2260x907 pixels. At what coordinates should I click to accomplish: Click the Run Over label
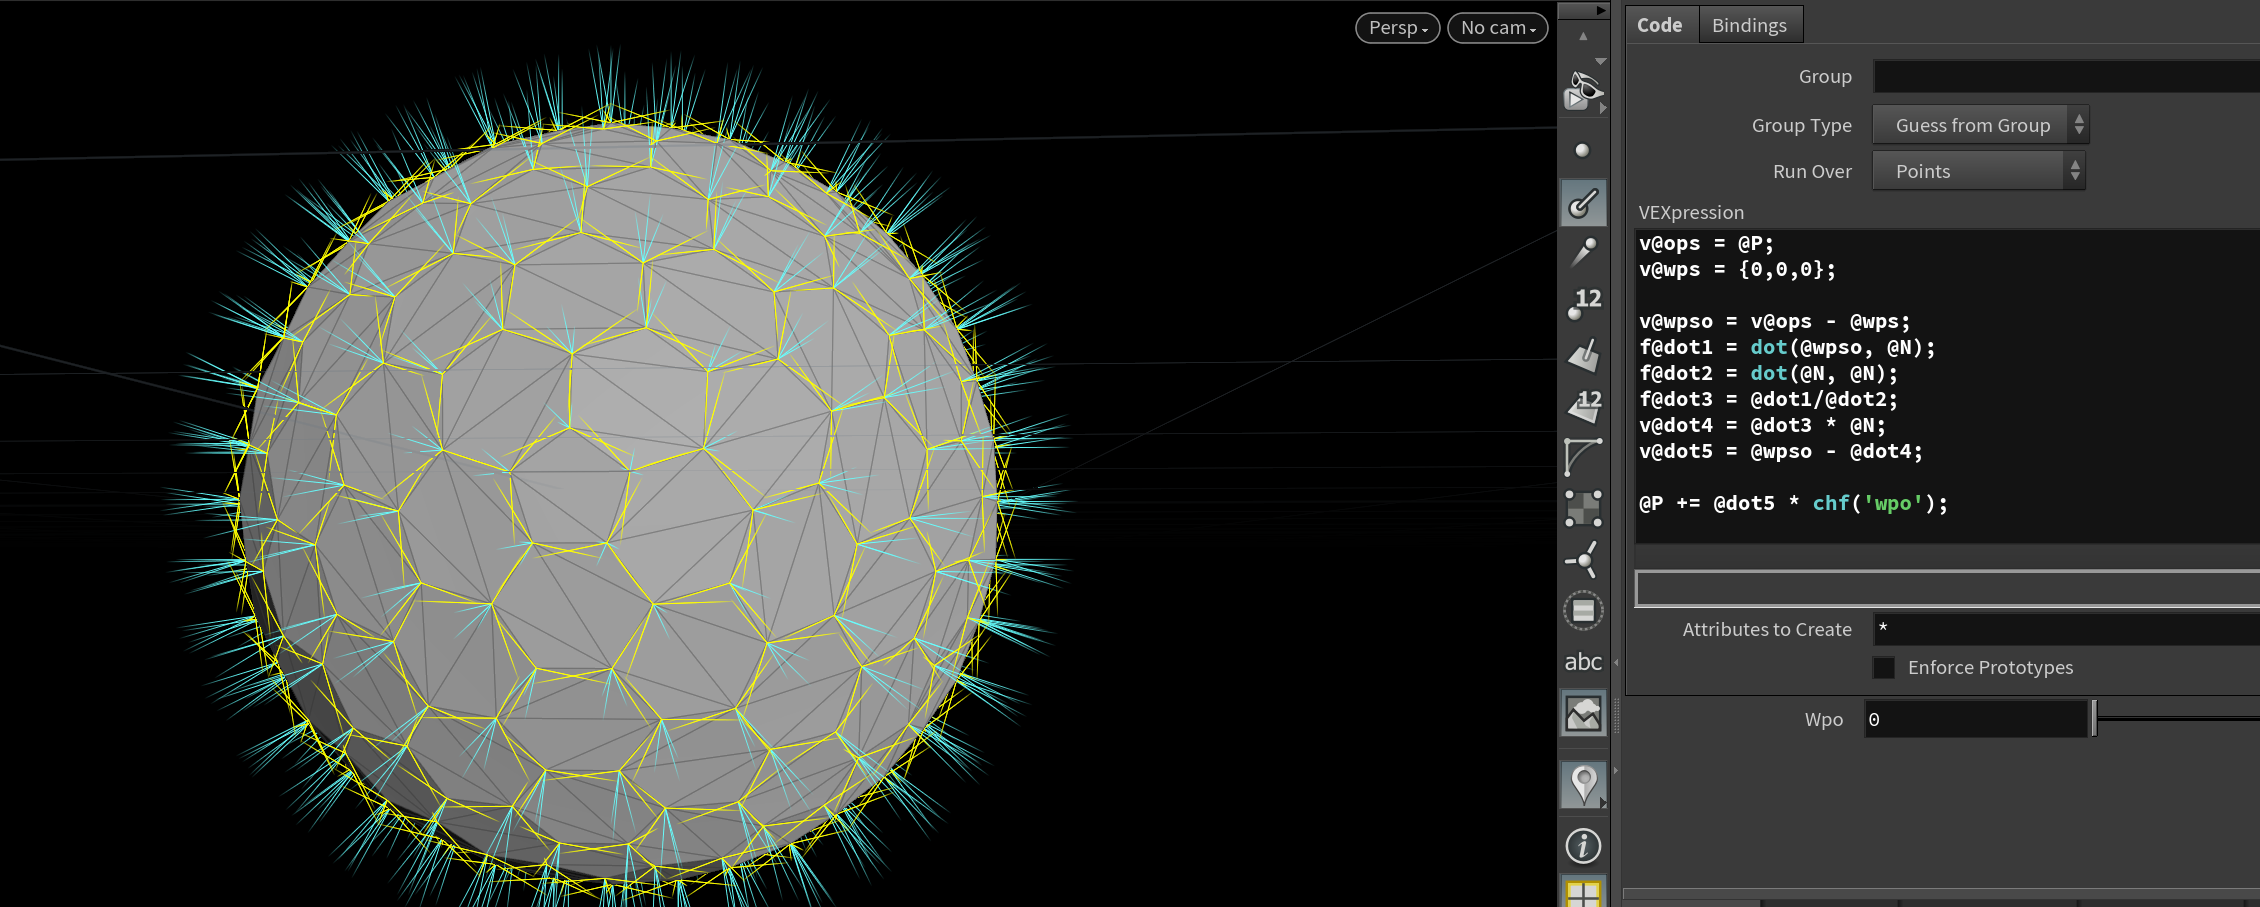click(1812, 171)
